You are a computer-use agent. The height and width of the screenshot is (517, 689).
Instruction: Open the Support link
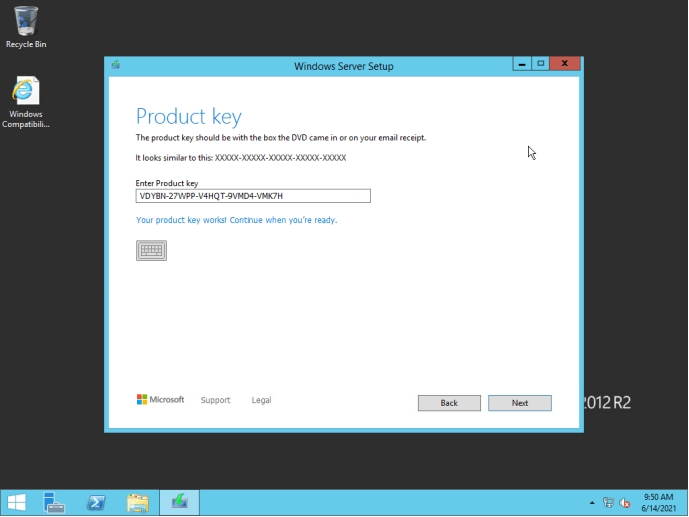coord(215,400)
